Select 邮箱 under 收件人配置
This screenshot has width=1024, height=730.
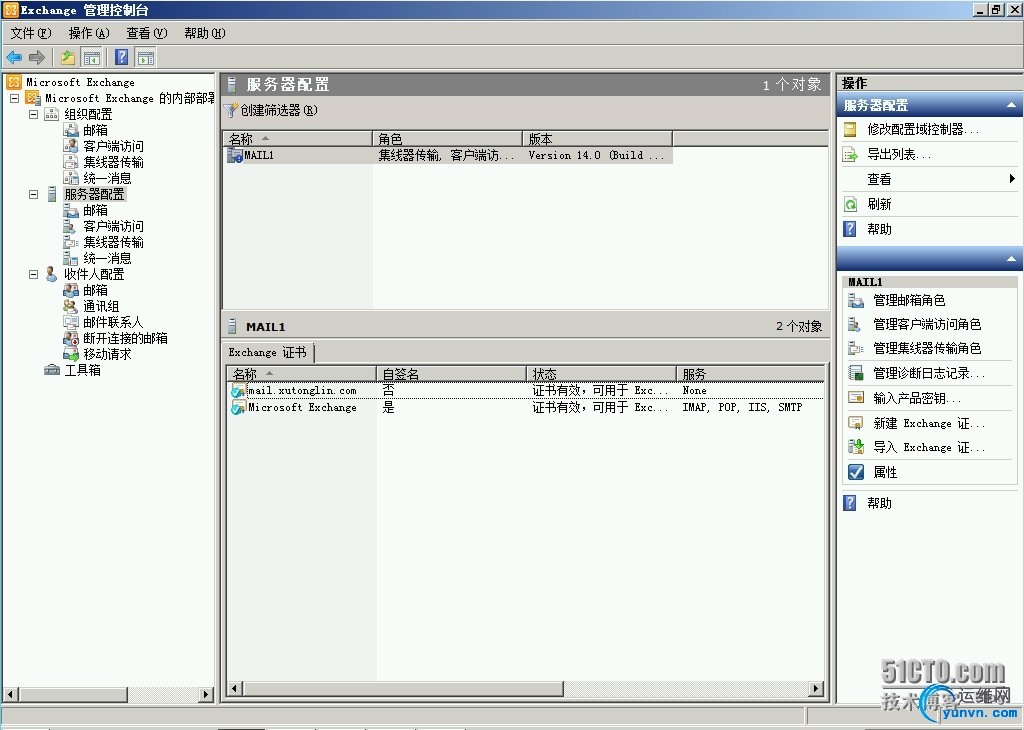95,290
